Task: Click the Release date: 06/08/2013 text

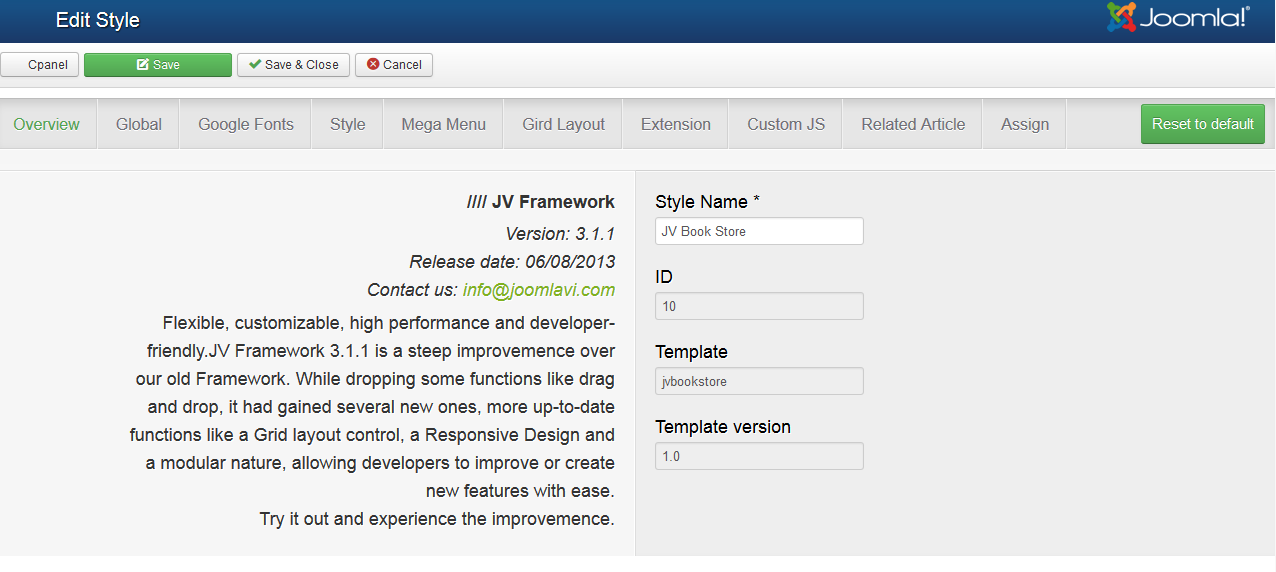Action: (x=512, y=262)
